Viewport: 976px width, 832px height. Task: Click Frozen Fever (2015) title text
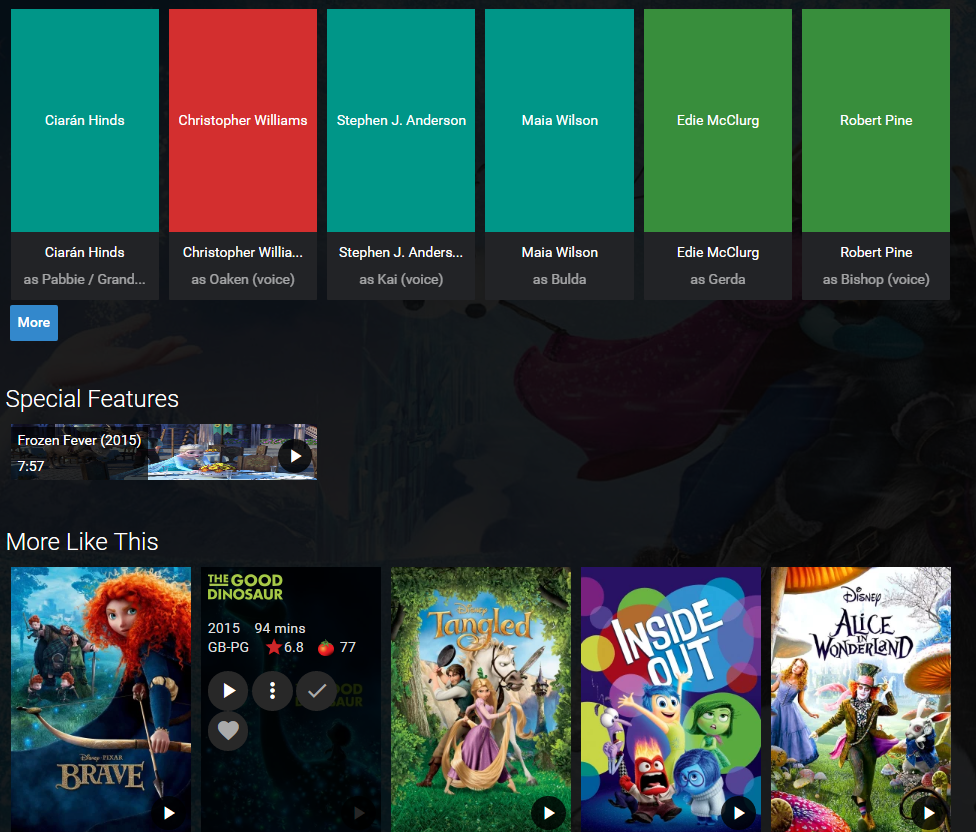point(79,441)
